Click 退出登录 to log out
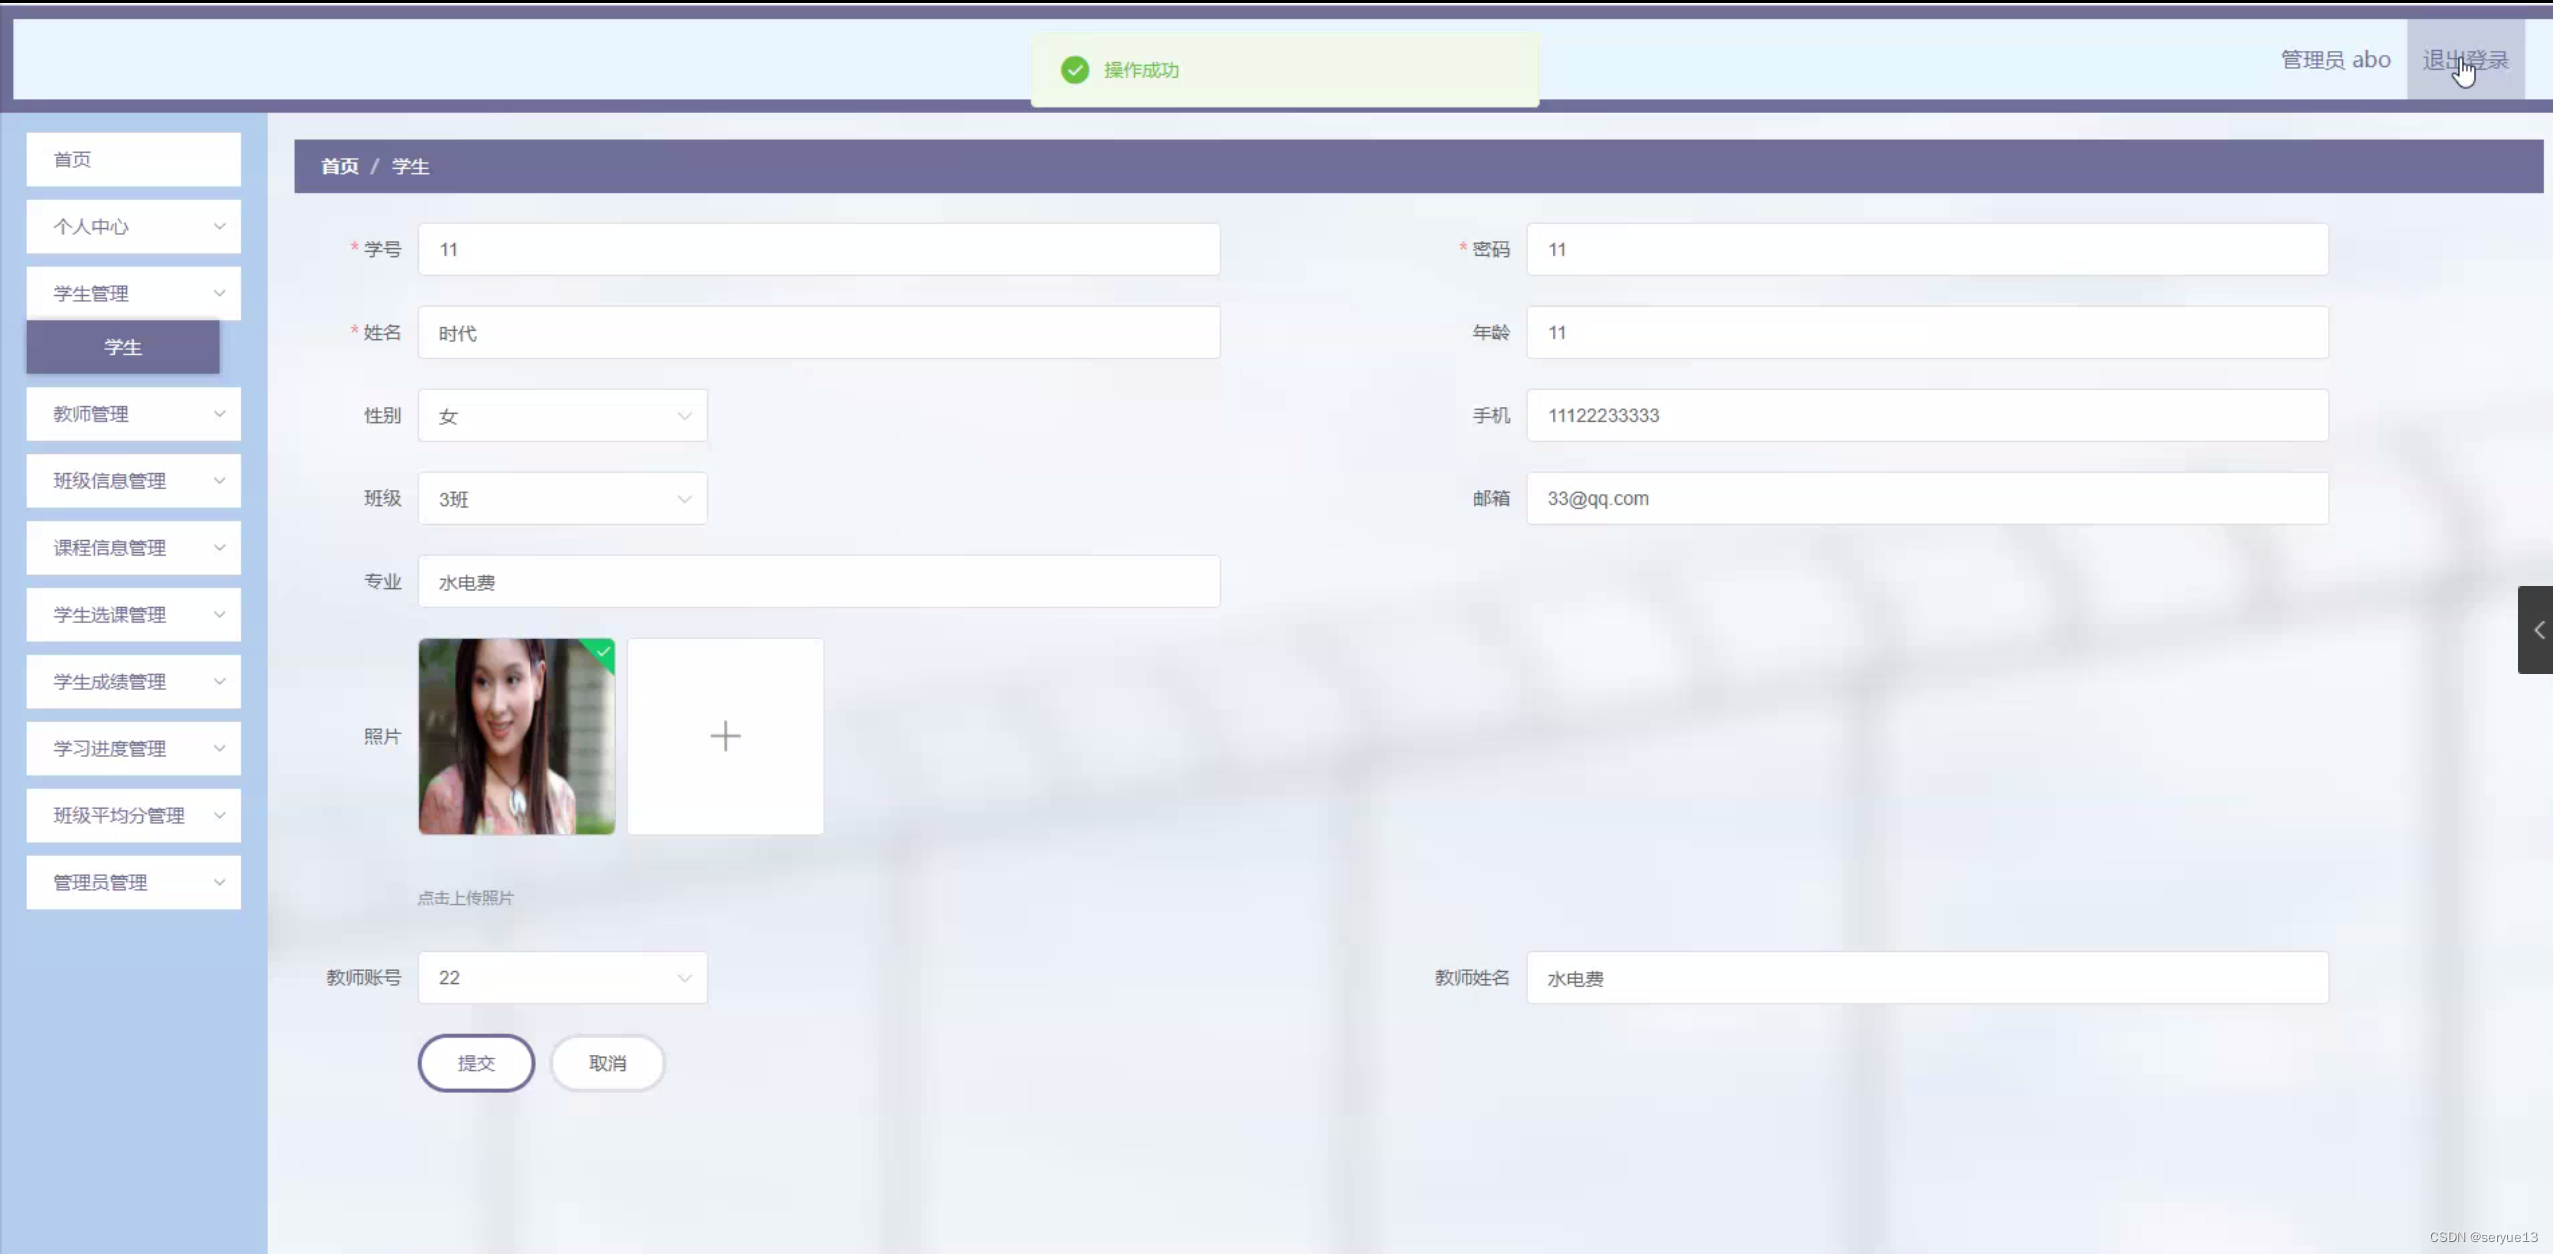2553x1254 pixels. pos(2463,58)
